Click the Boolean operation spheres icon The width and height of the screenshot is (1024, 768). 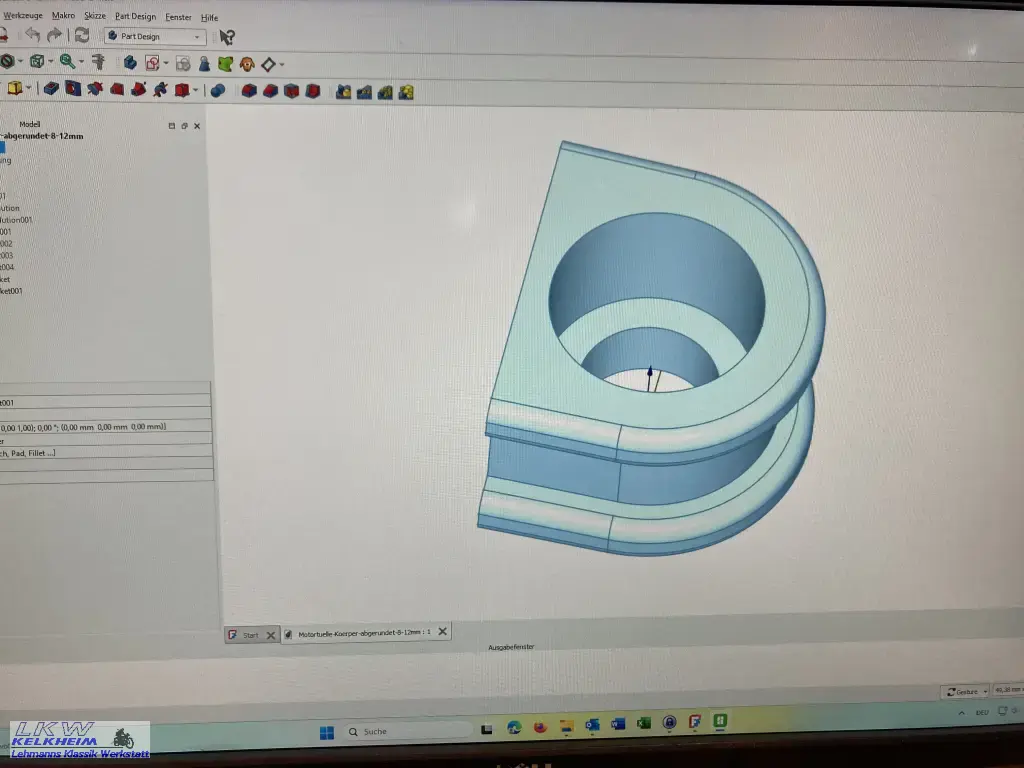point(217,91)
